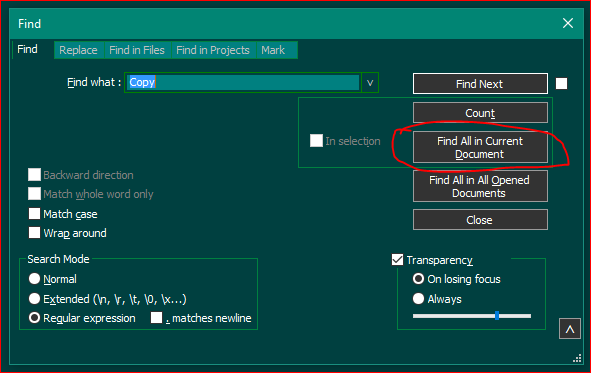Open the Find in Files tab
Viewport: 591px width, 373px height.
coord(137,50)
